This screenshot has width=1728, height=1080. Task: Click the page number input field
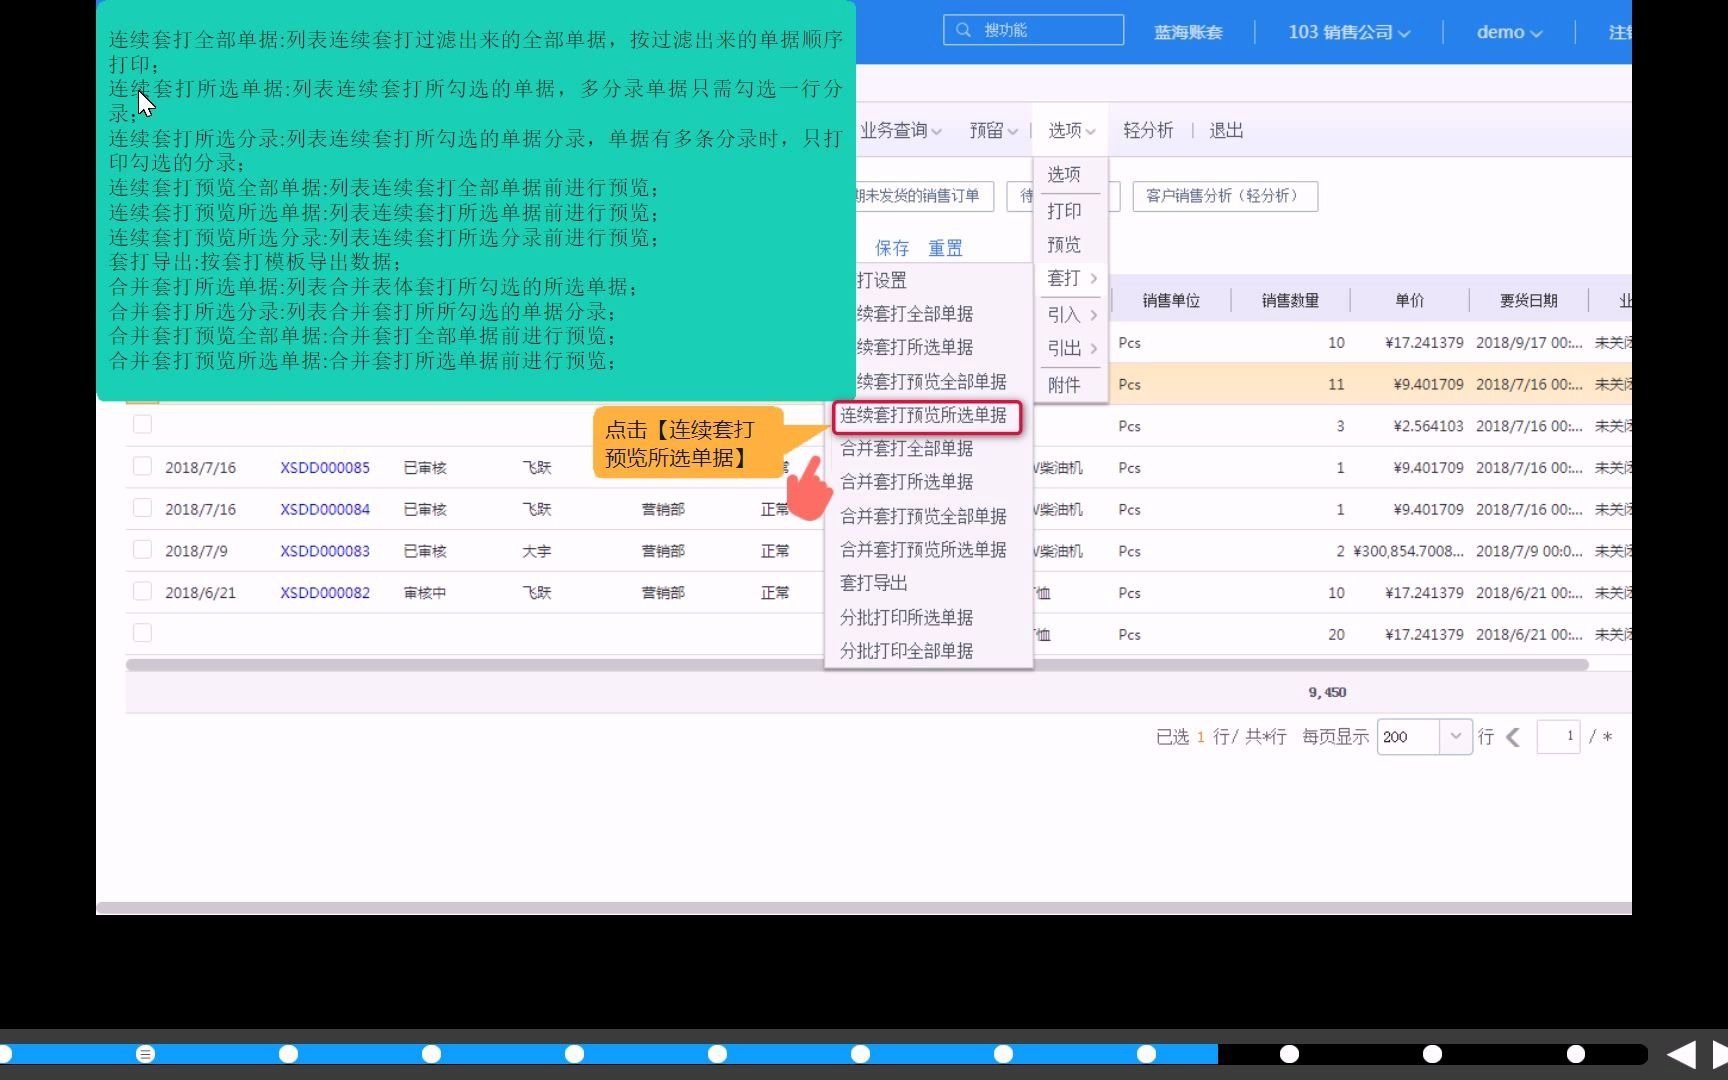pyautogui.click(x=1558, y=737)
